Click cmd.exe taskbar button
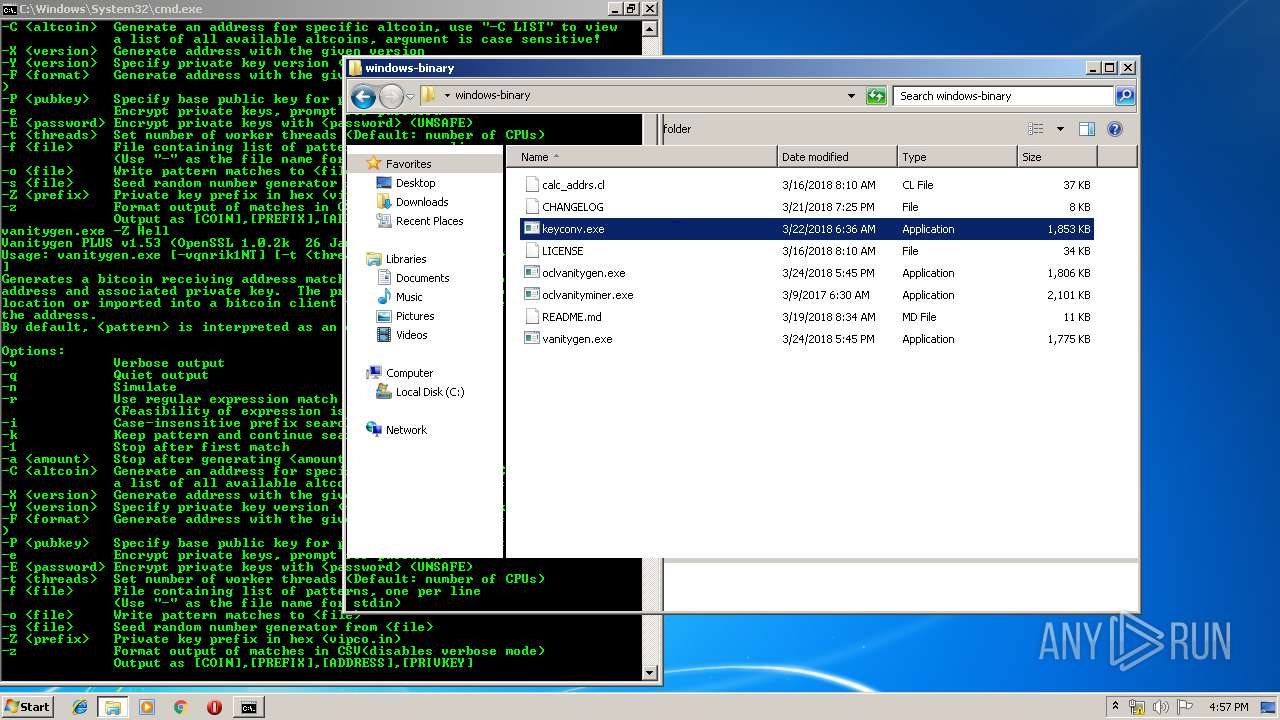 (248, 707)
